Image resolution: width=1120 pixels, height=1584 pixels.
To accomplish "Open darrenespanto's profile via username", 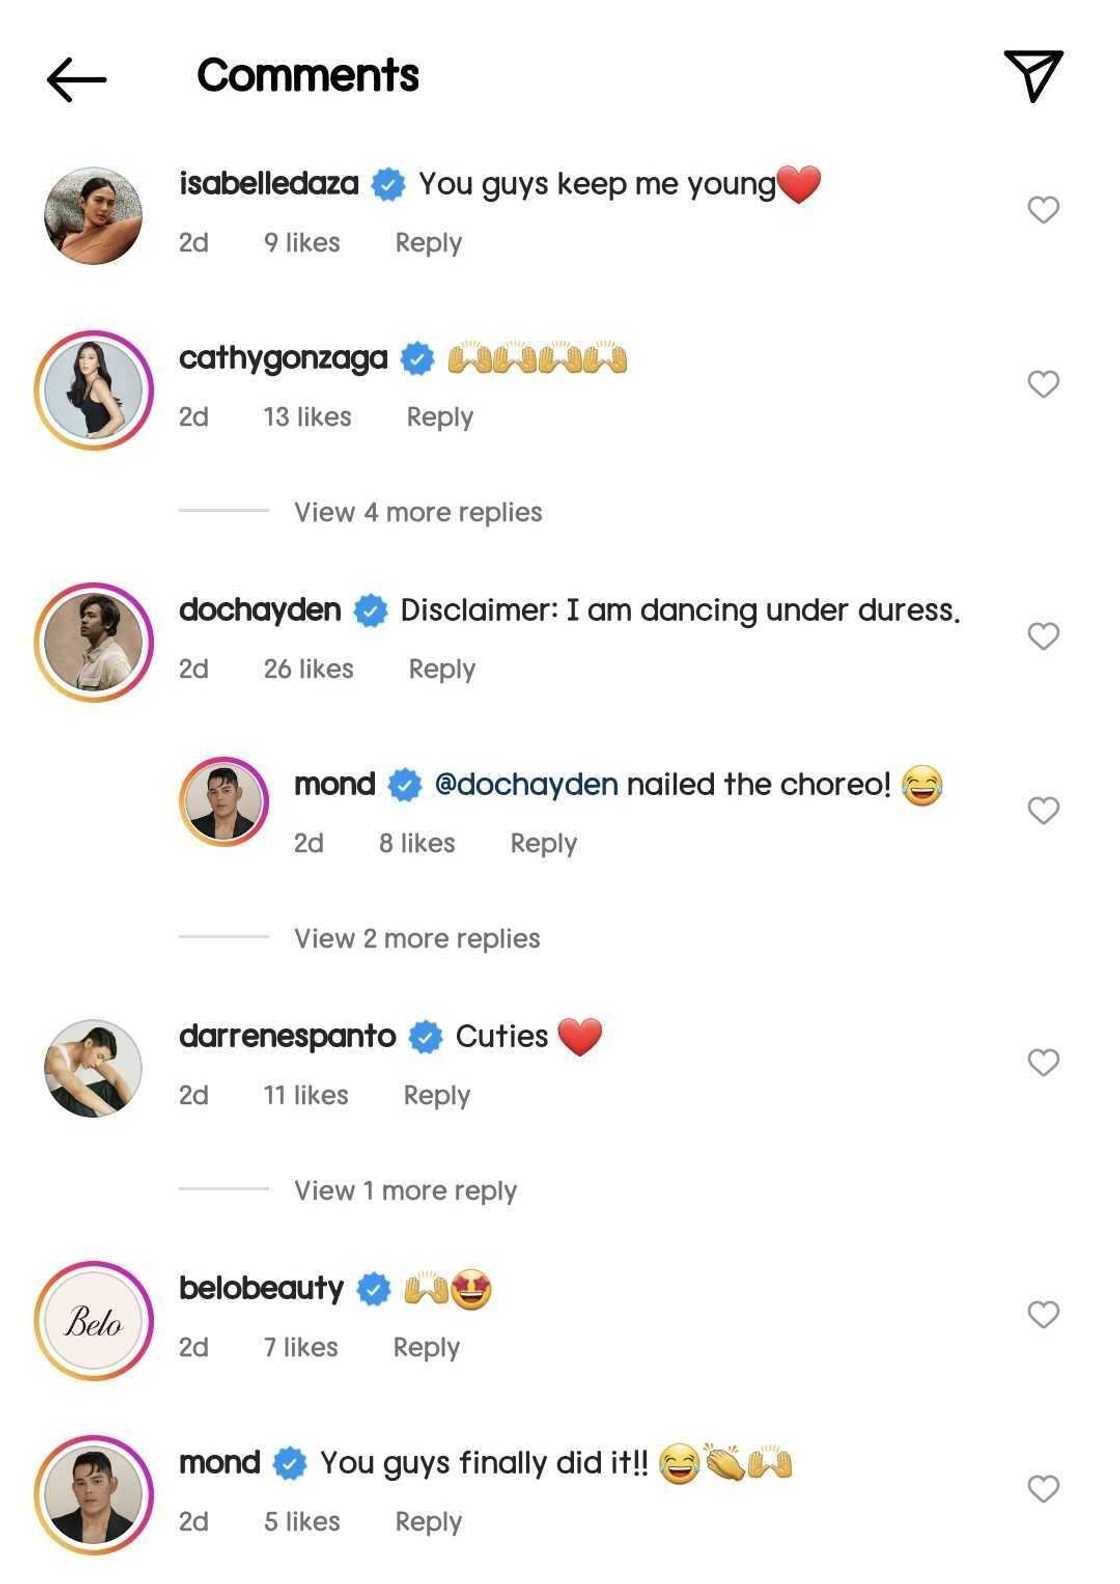I will pyautogui.click(x=287, y=1036).
